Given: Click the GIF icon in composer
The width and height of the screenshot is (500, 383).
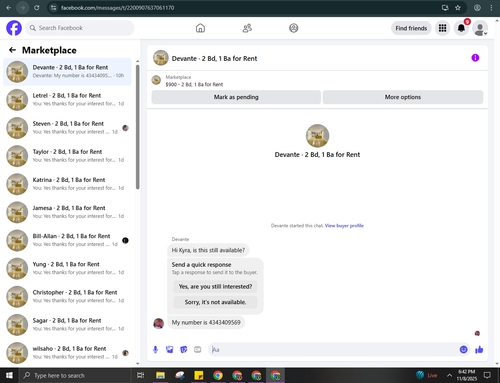Looking at the screenshot, I should pos(198,349).
